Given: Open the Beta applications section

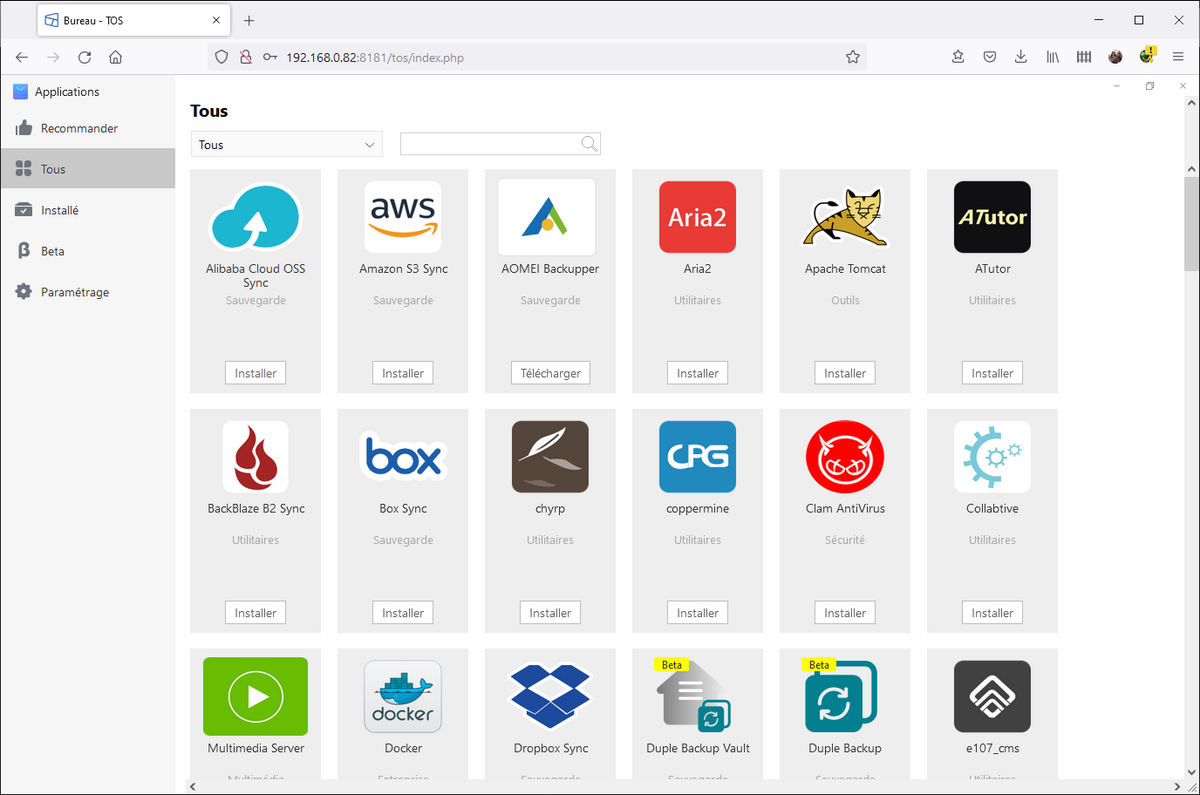Looking at the screenshot, I should 88,251.
